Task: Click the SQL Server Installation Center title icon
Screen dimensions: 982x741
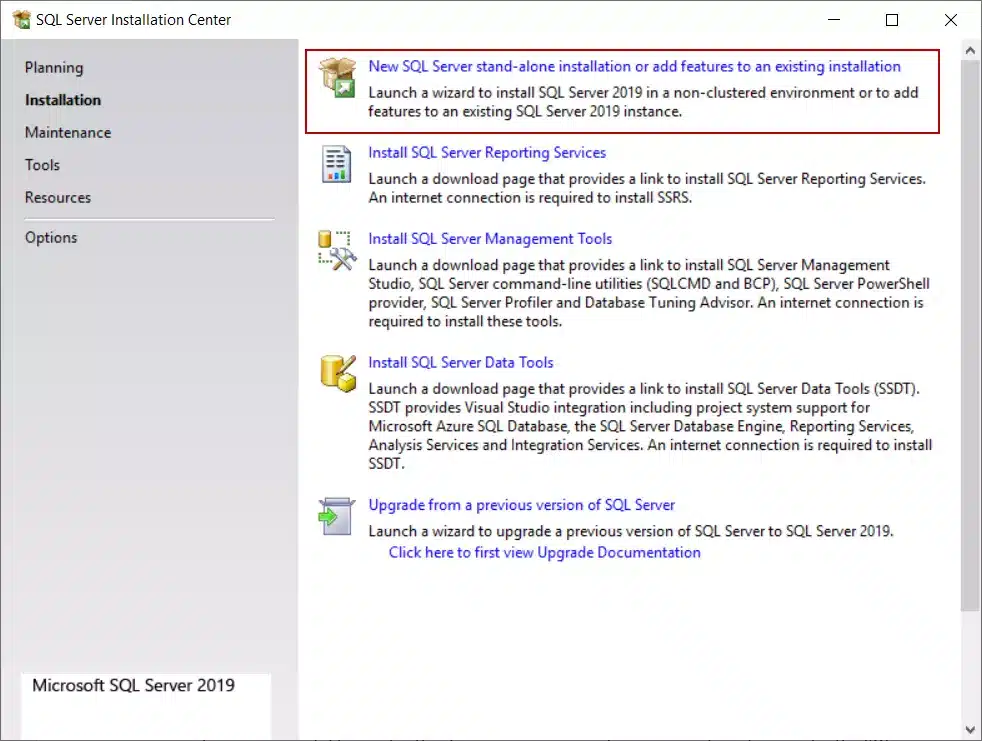Action: click(20, 20)
